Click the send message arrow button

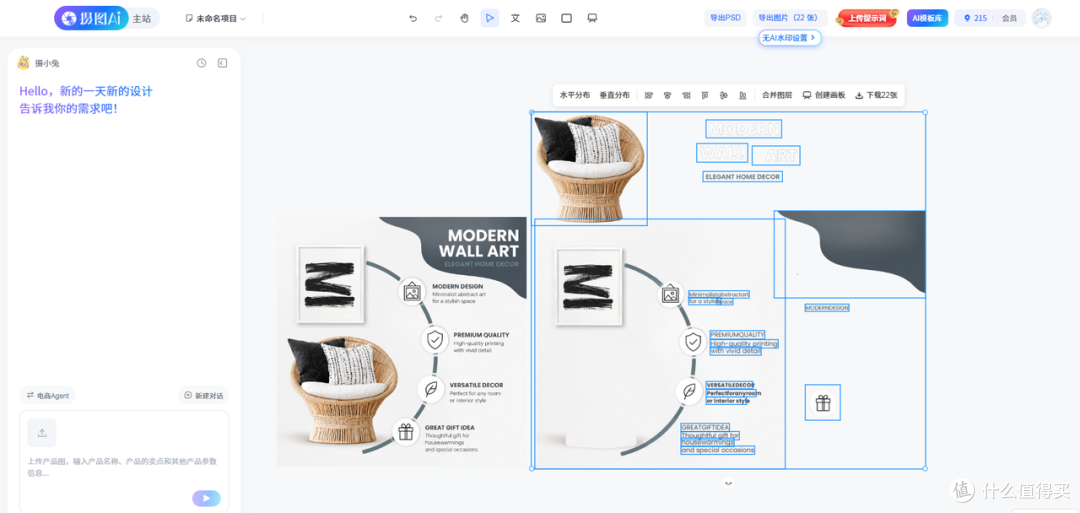point(207,499)
